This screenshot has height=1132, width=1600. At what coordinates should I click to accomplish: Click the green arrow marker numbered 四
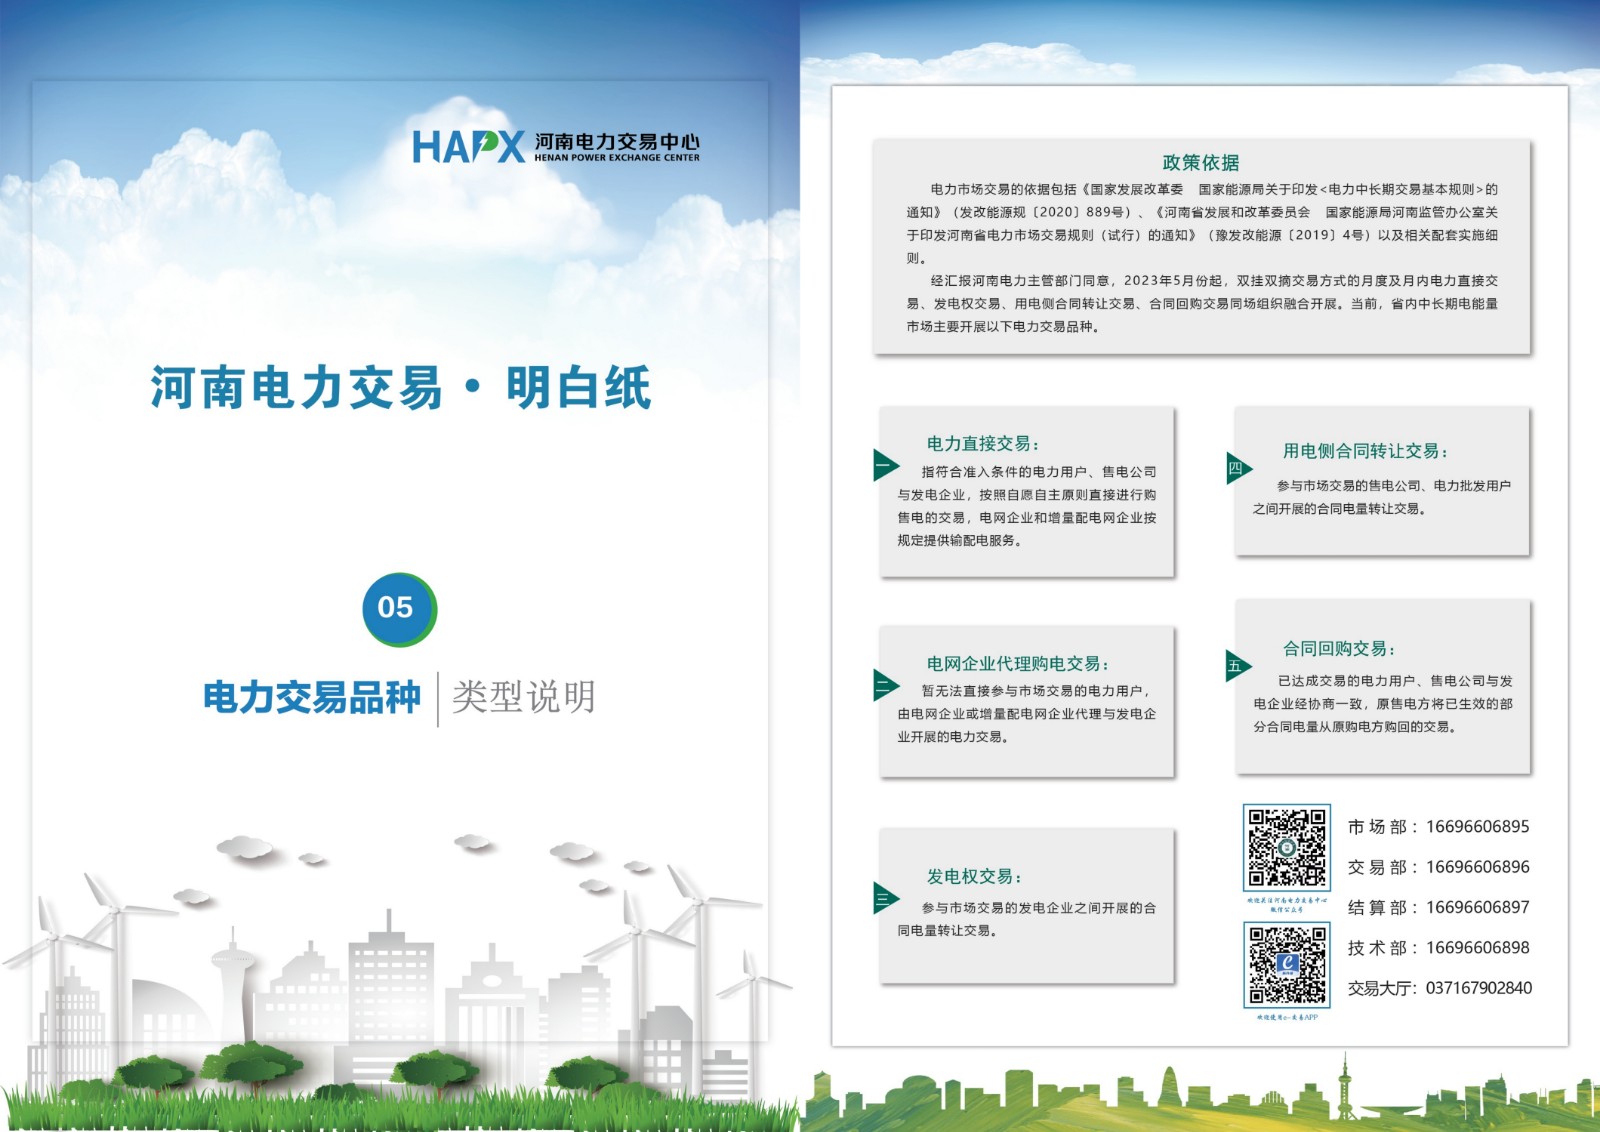pos(1237,468)
